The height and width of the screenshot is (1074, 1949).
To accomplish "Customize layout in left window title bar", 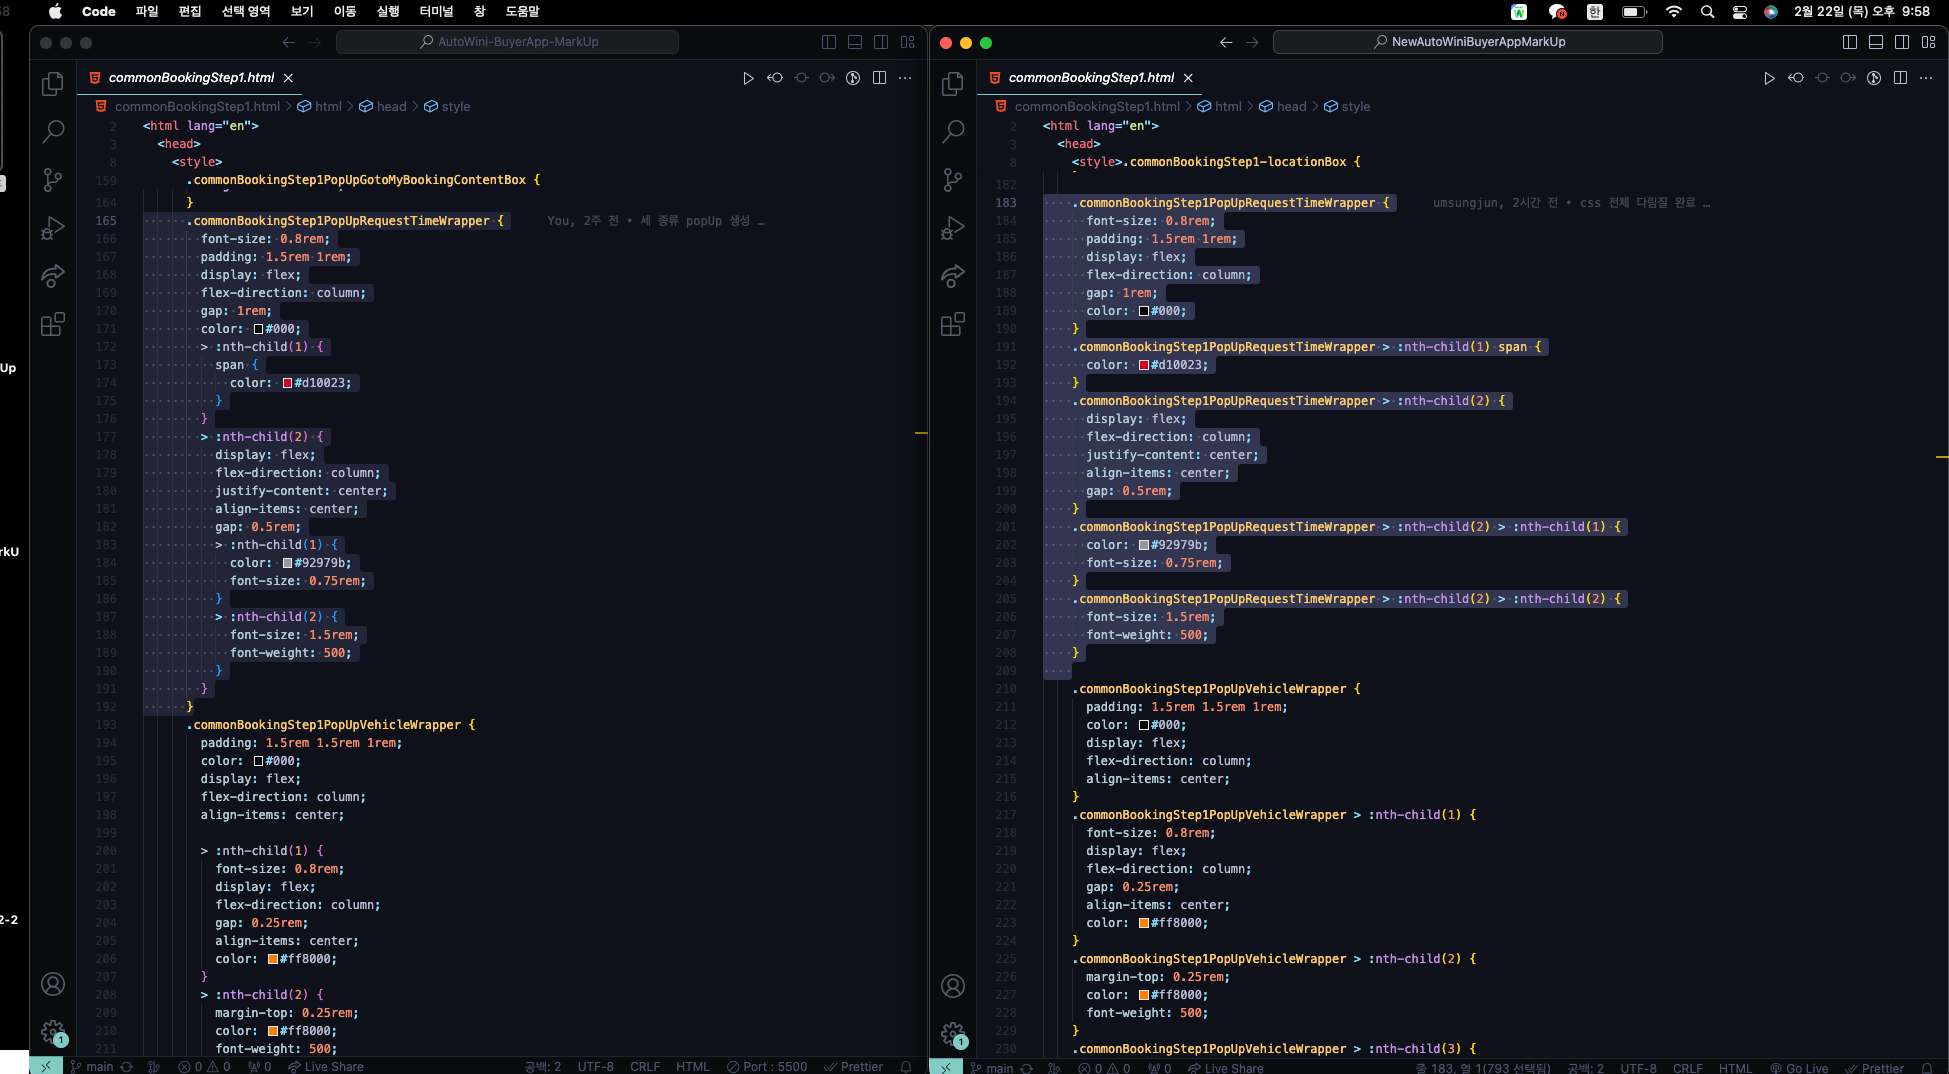I will point(908,42).
